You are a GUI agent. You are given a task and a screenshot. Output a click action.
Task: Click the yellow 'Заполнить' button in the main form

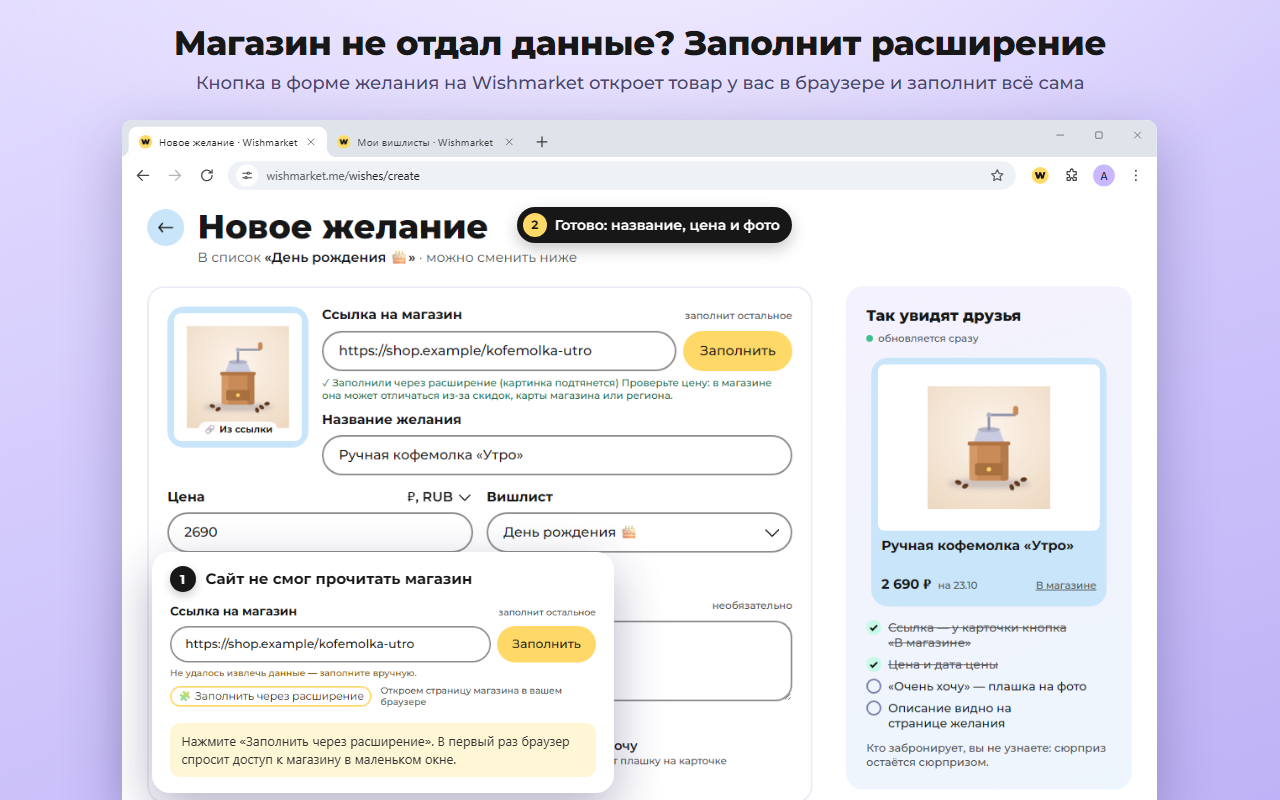[x=737, y=351]
